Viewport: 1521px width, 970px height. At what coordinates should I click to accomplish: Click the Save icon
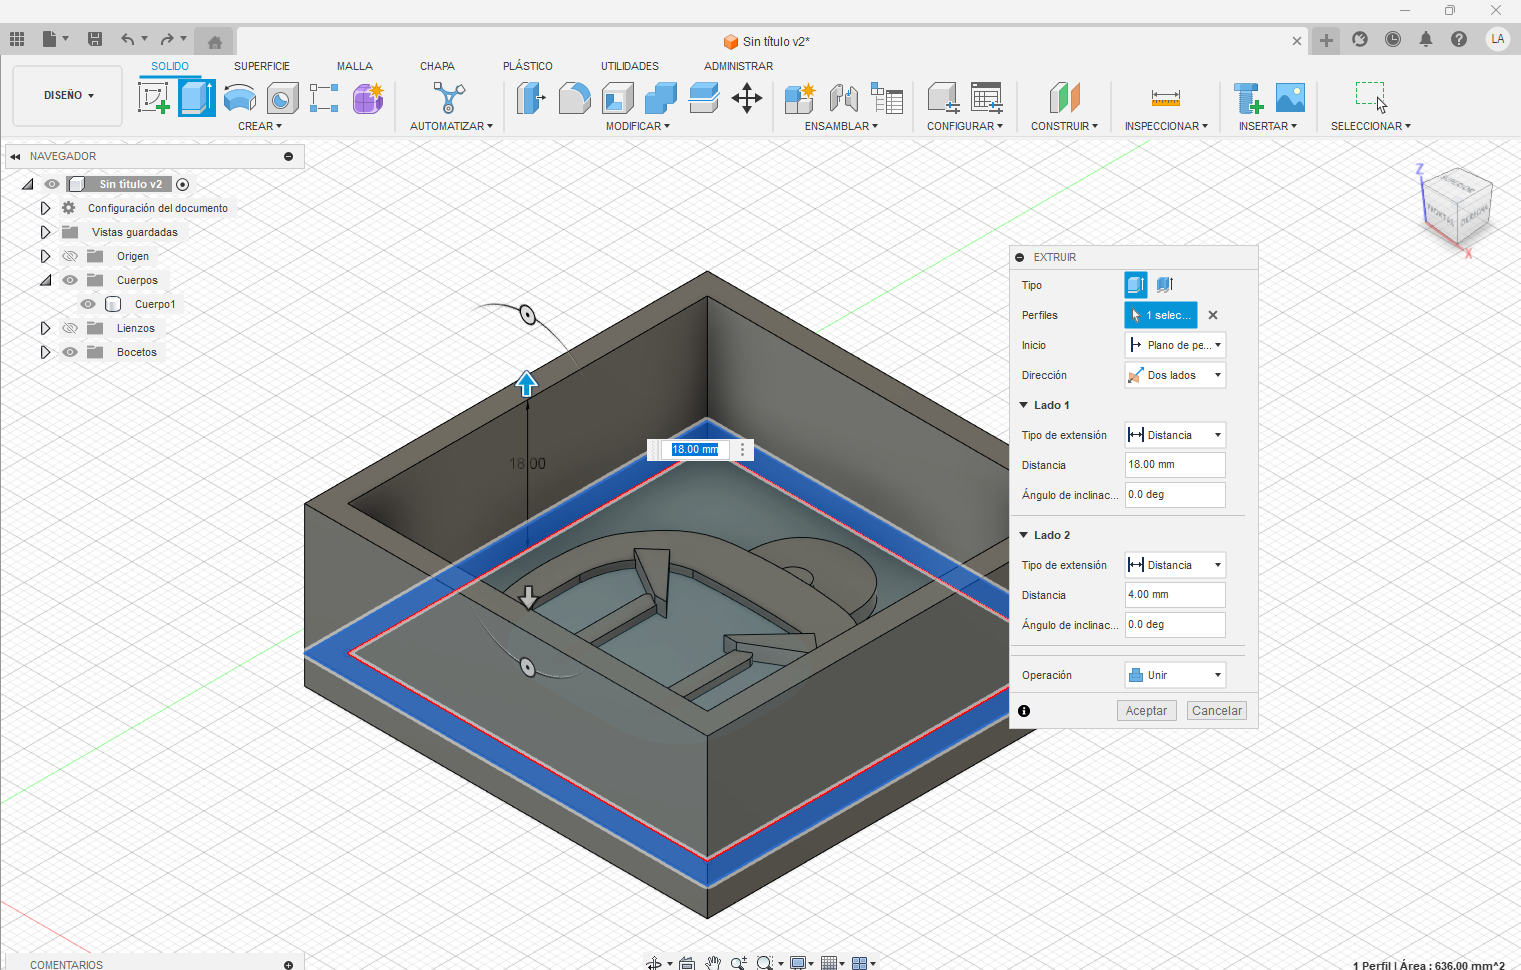coord(95,39)
